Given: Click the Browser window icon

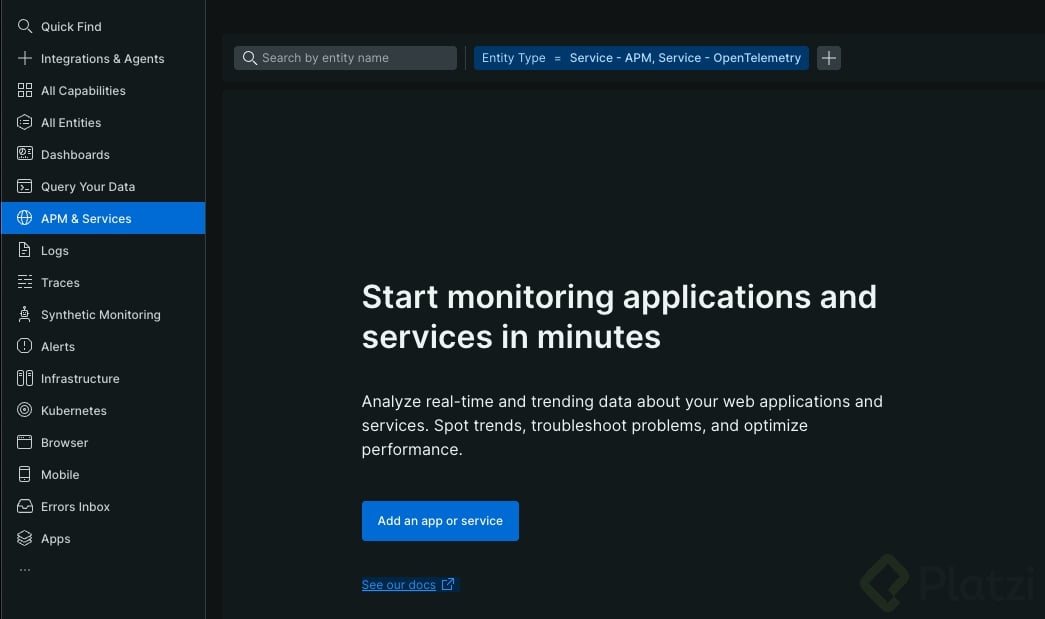Looking at the screenshot, I should (25, 442).
